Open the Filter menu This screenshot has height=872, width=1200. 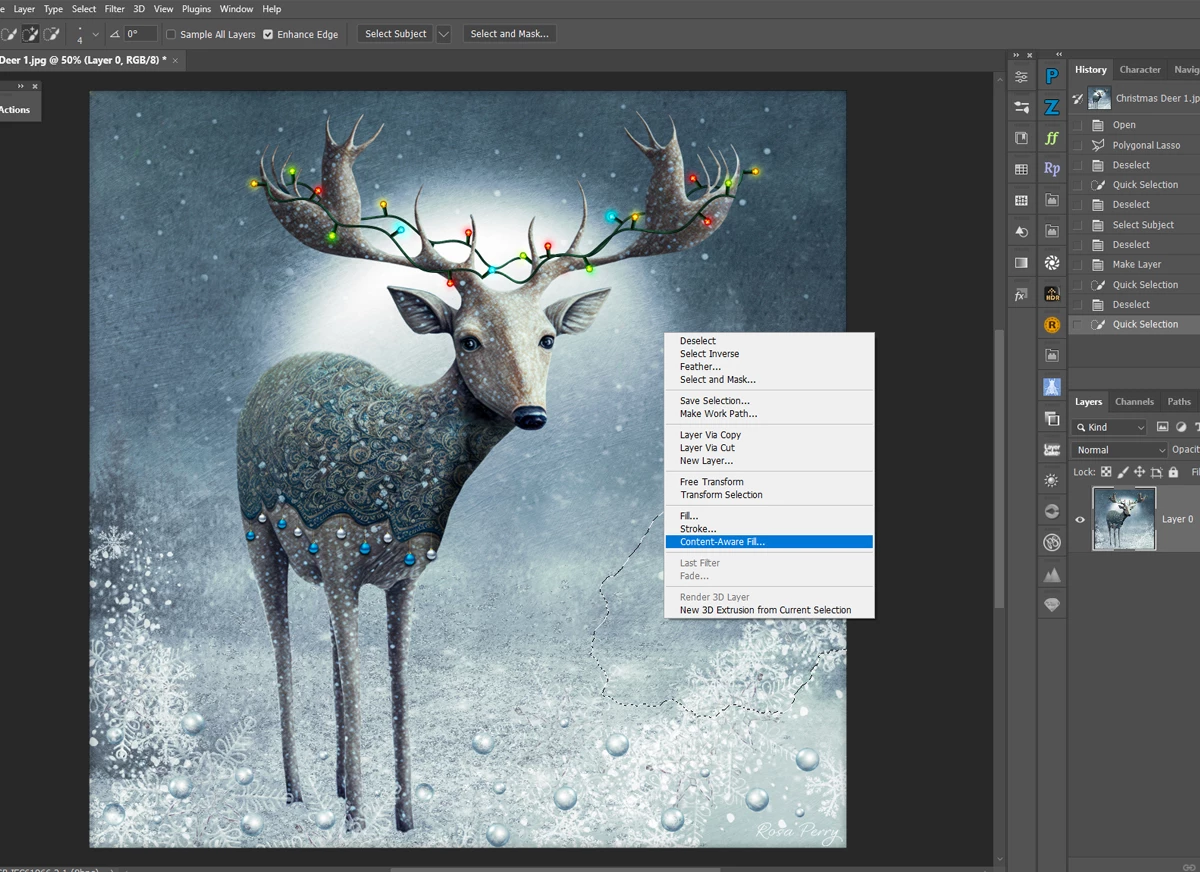point(115,9)
